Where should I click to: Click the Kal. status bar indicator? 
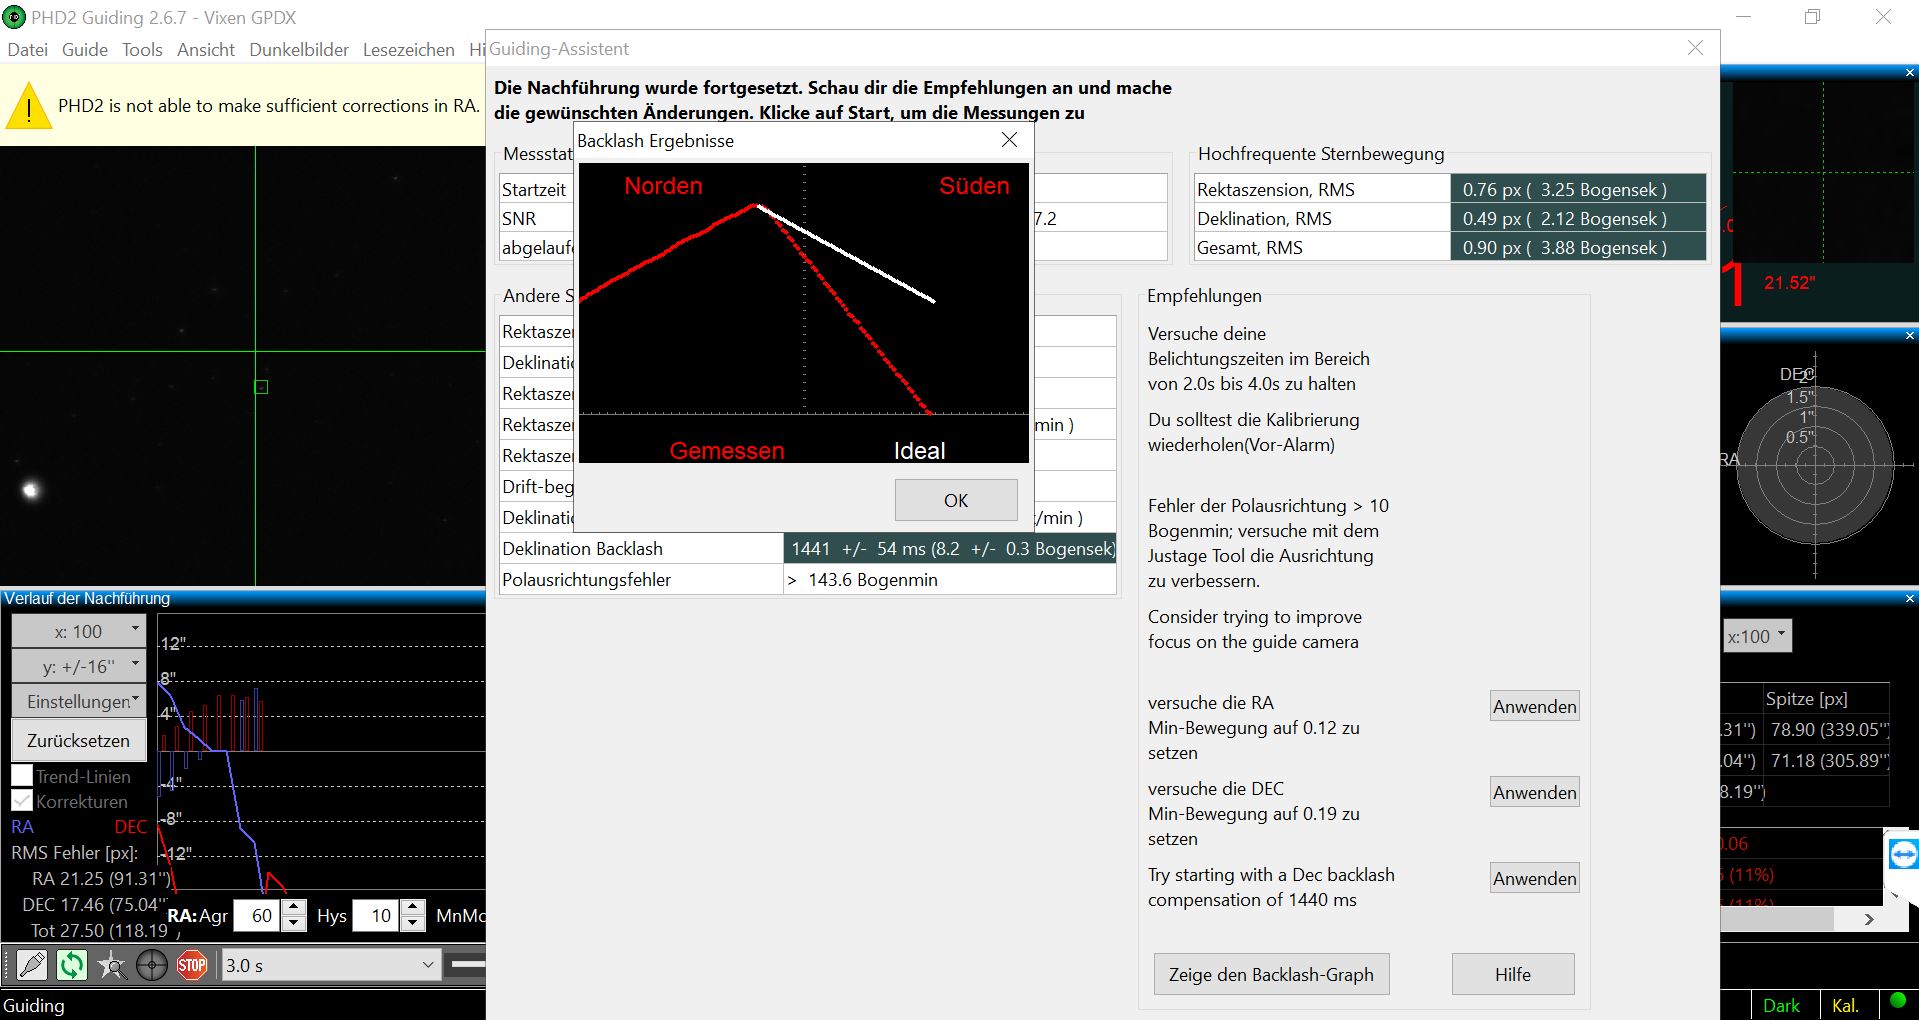click(1845, 1005)
